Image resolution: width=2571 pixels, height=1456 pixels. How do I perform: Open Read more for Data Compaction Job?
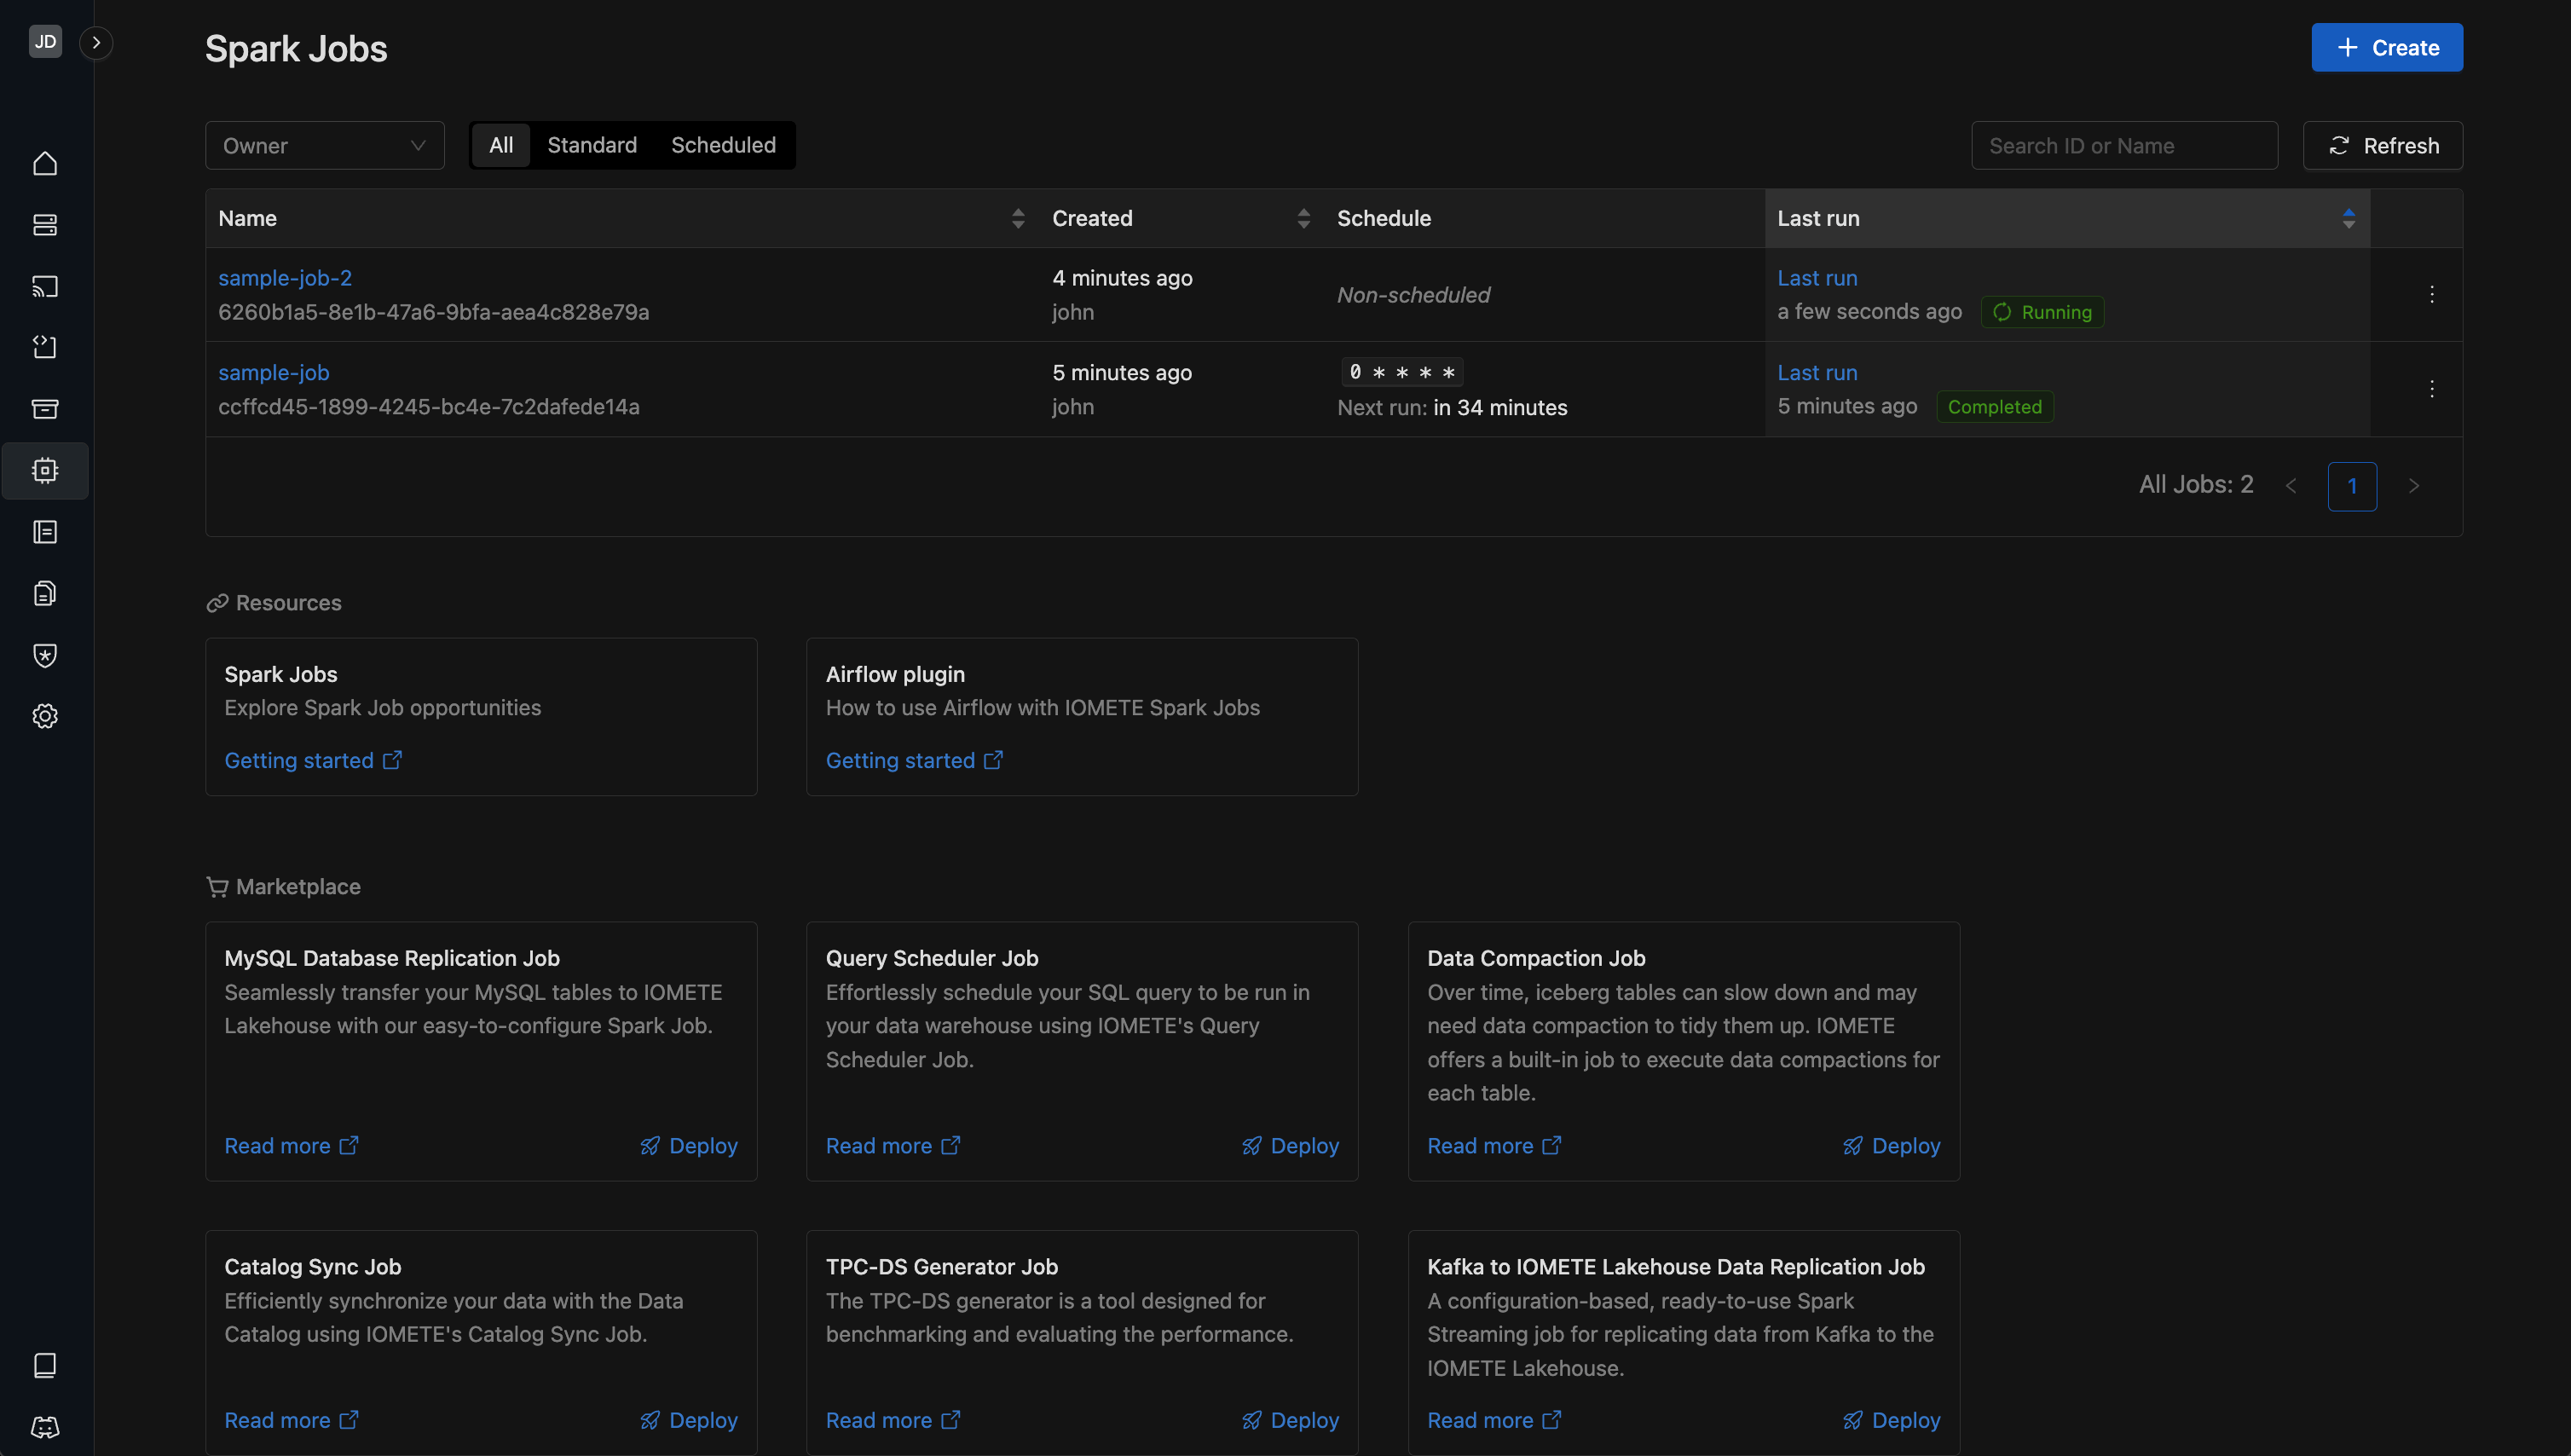1494,1146
